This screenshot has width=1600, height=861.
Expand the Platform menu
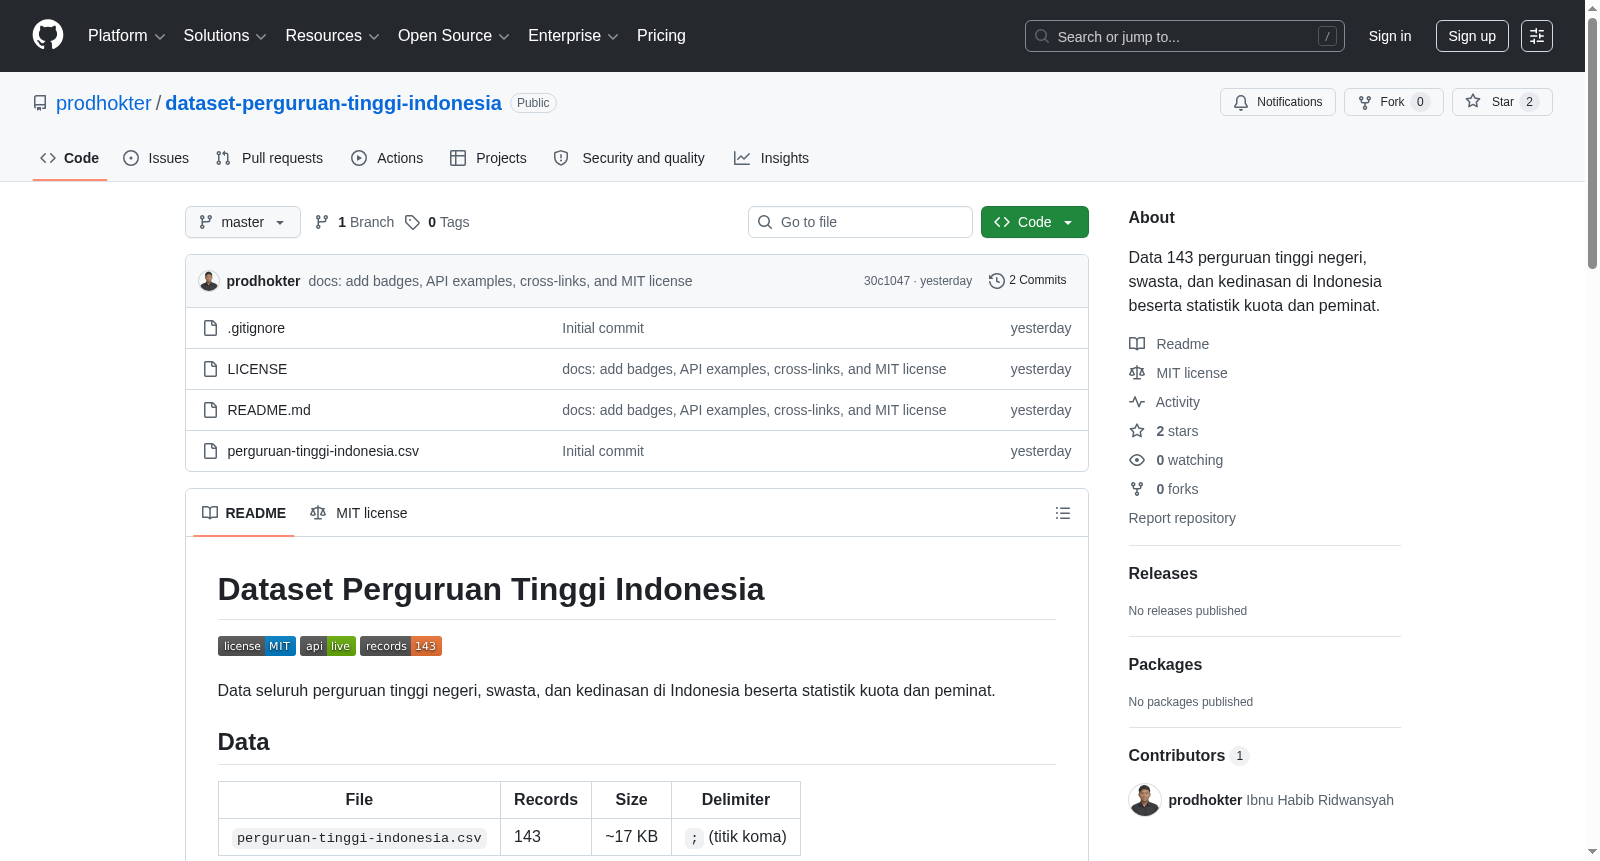coord(126,36)
